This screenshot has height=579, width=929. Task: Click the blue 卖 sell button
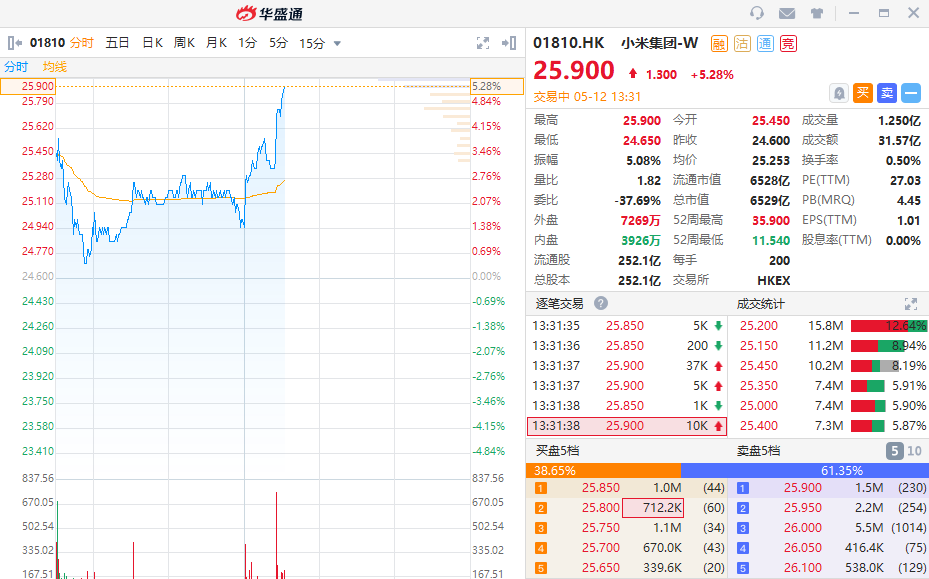tap(887, 93)
